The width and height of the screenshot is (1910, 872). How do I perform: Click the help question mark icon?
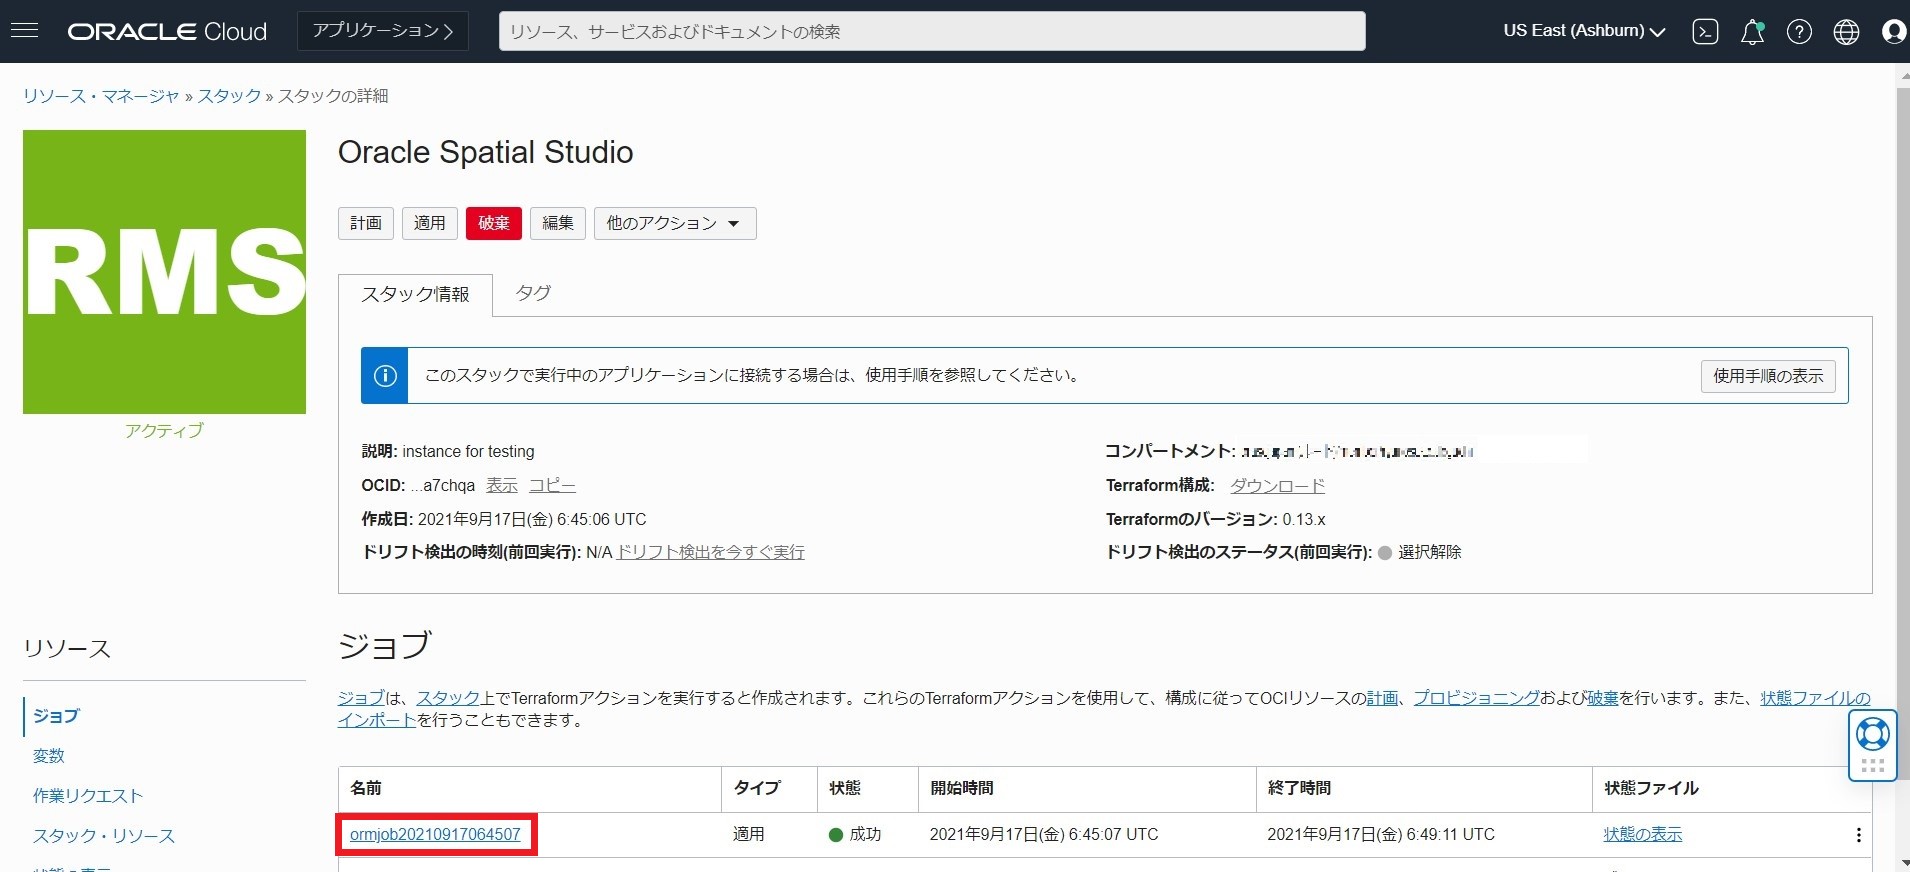pos(1799,32)
